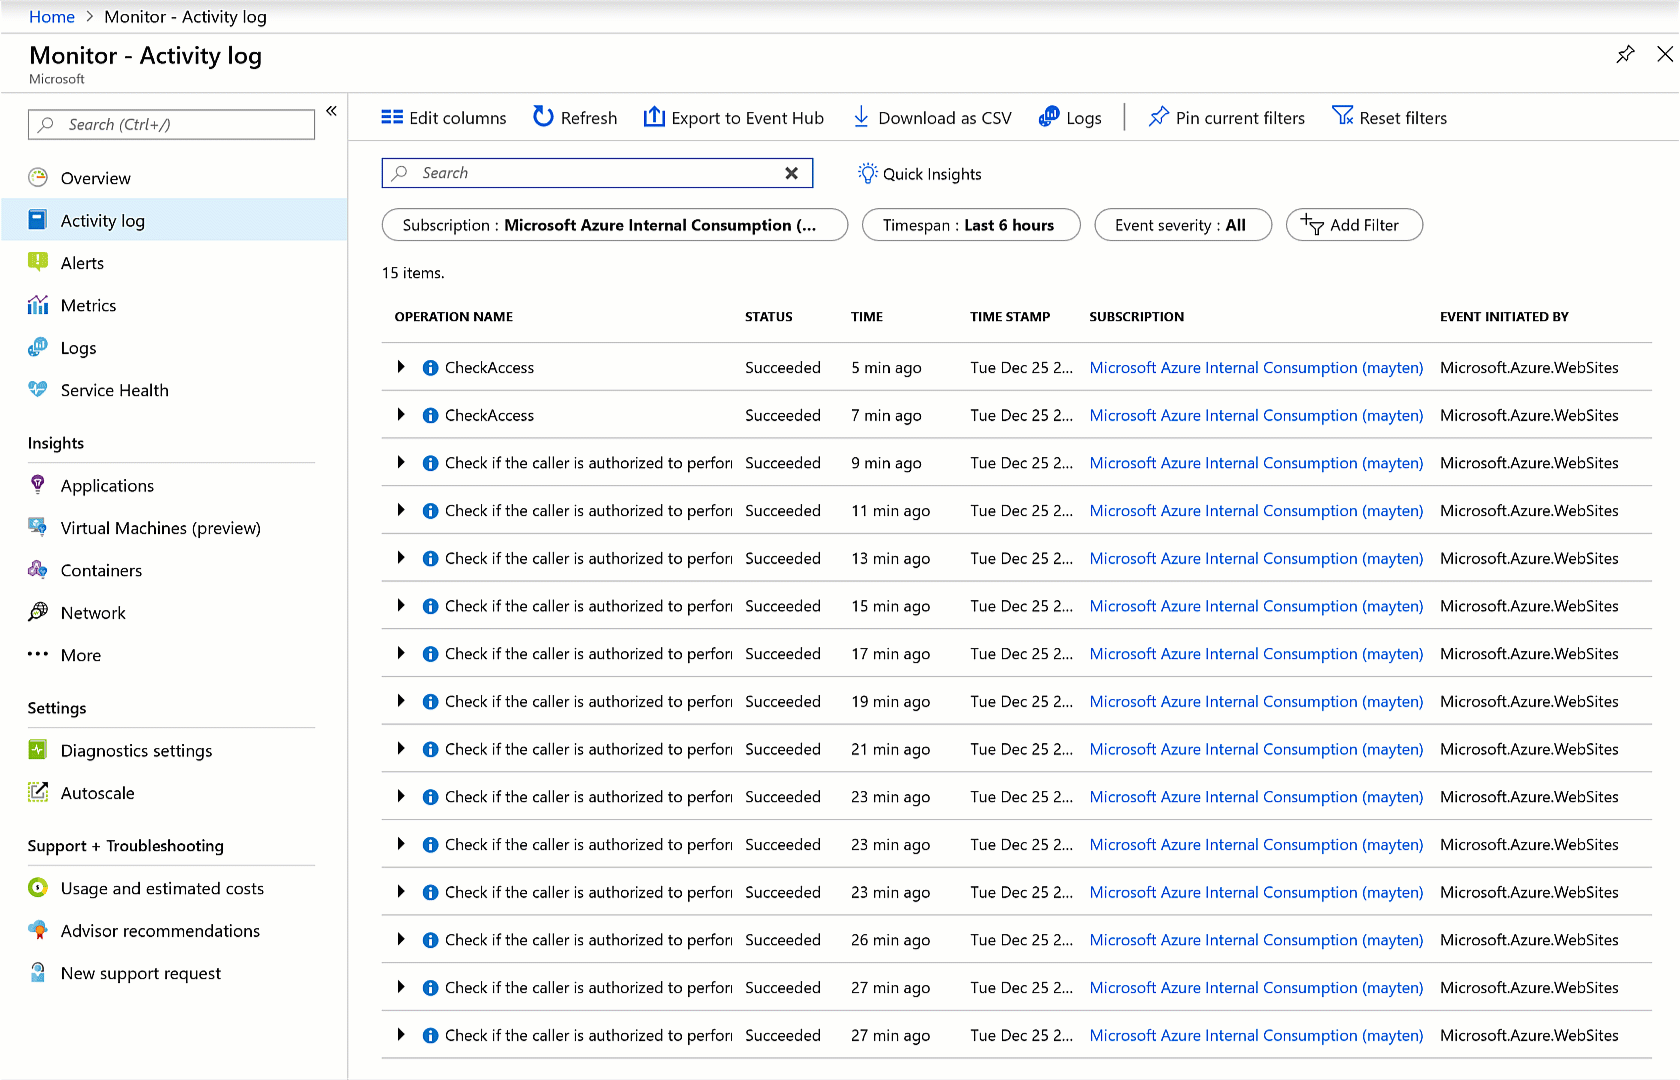Expand the 9 min ago log entry

pyautogui.click(x=401, y=463)
